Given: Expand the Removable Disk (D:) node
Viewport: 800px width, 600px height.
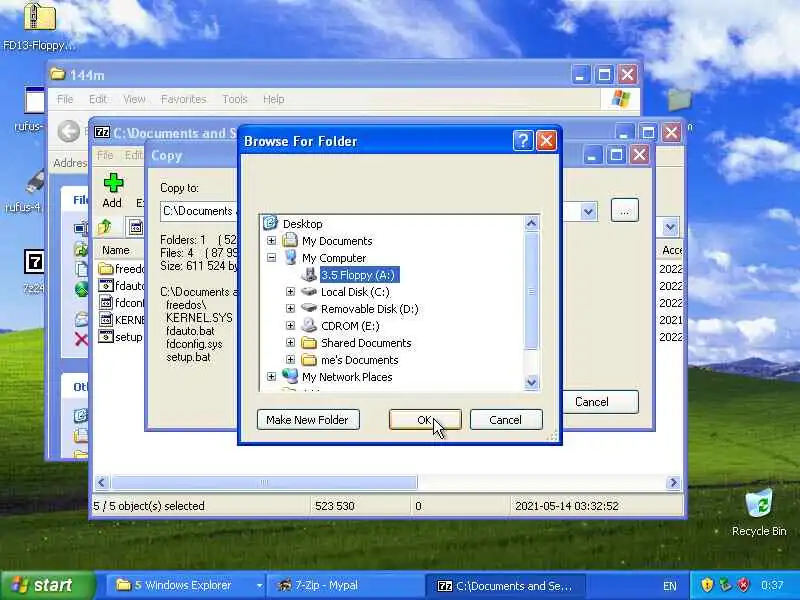Looking at the screenshot, I should tap(290, 309).
